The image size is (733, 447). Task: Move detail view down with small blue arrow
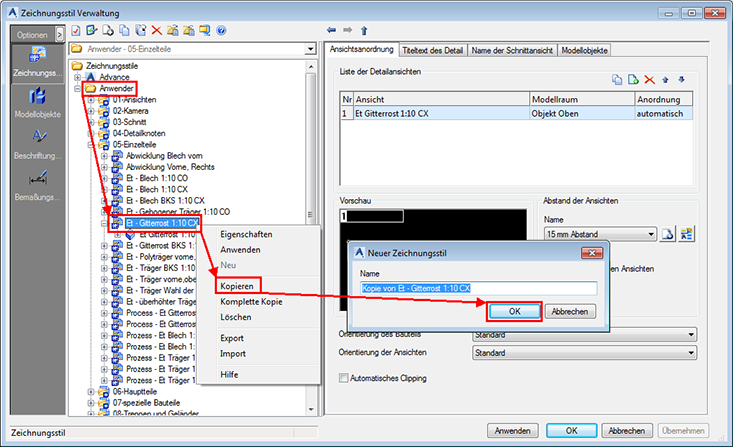[682, 80]
